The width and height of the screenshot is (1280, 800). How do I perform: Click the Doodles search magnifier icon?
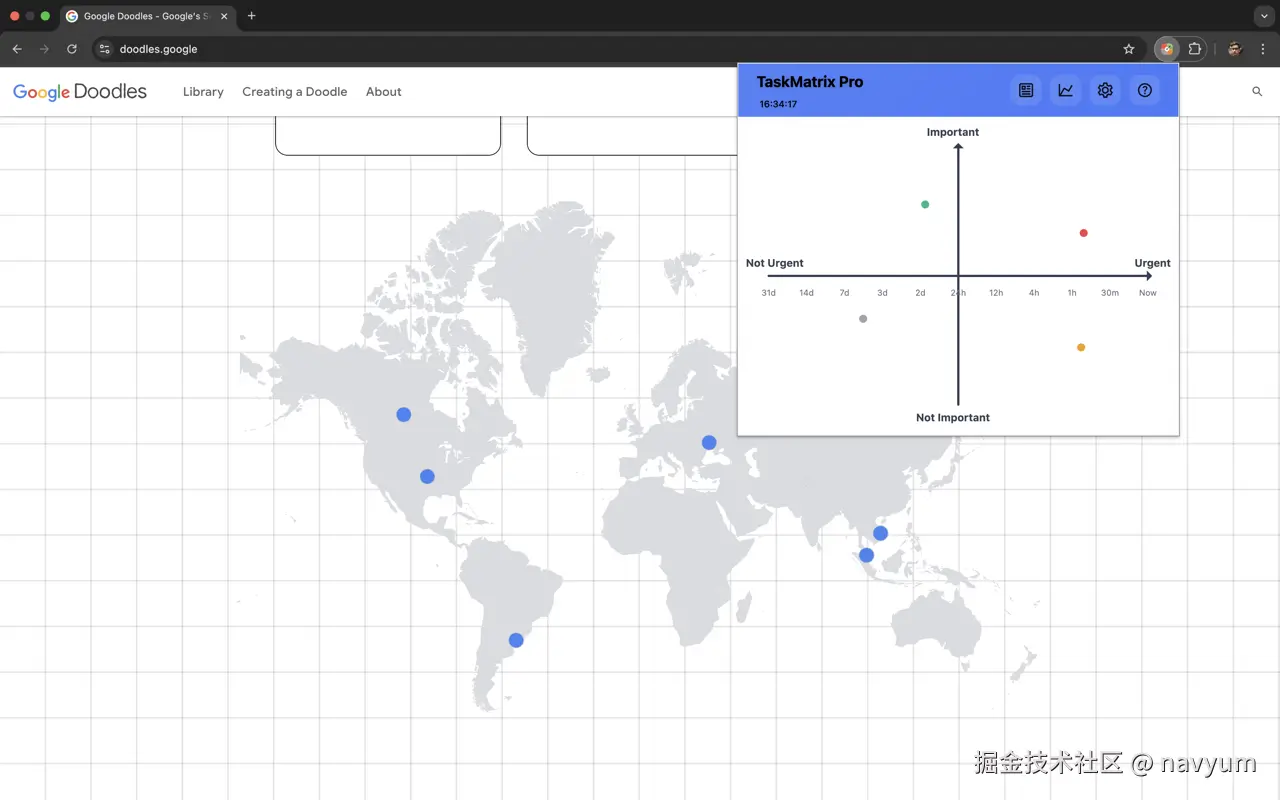click(1257, 91)
